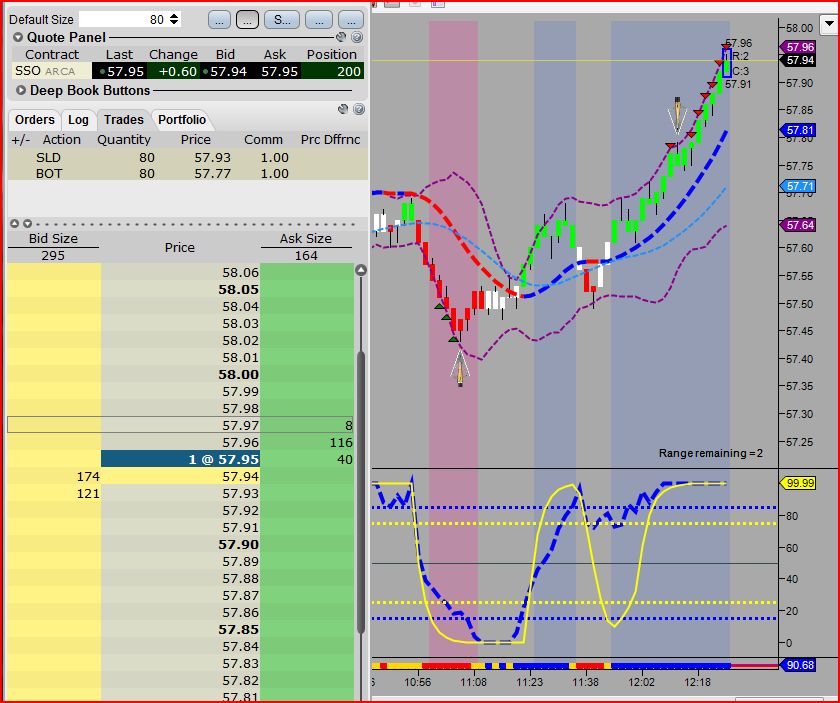Viewport: 840px width, 703px height.
Task: Click the 58.00 price ladder row
Action: [181, 375]
